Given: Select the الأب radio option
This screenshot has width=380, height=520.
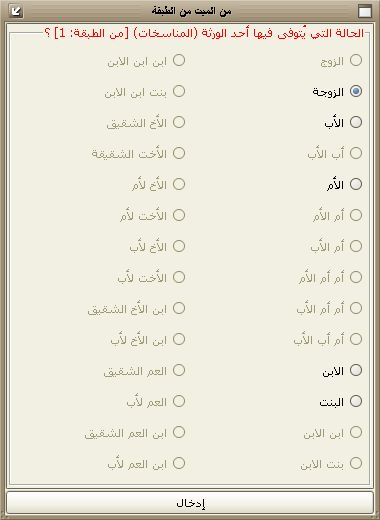Looking at the screenshot, I should point(356,122).
